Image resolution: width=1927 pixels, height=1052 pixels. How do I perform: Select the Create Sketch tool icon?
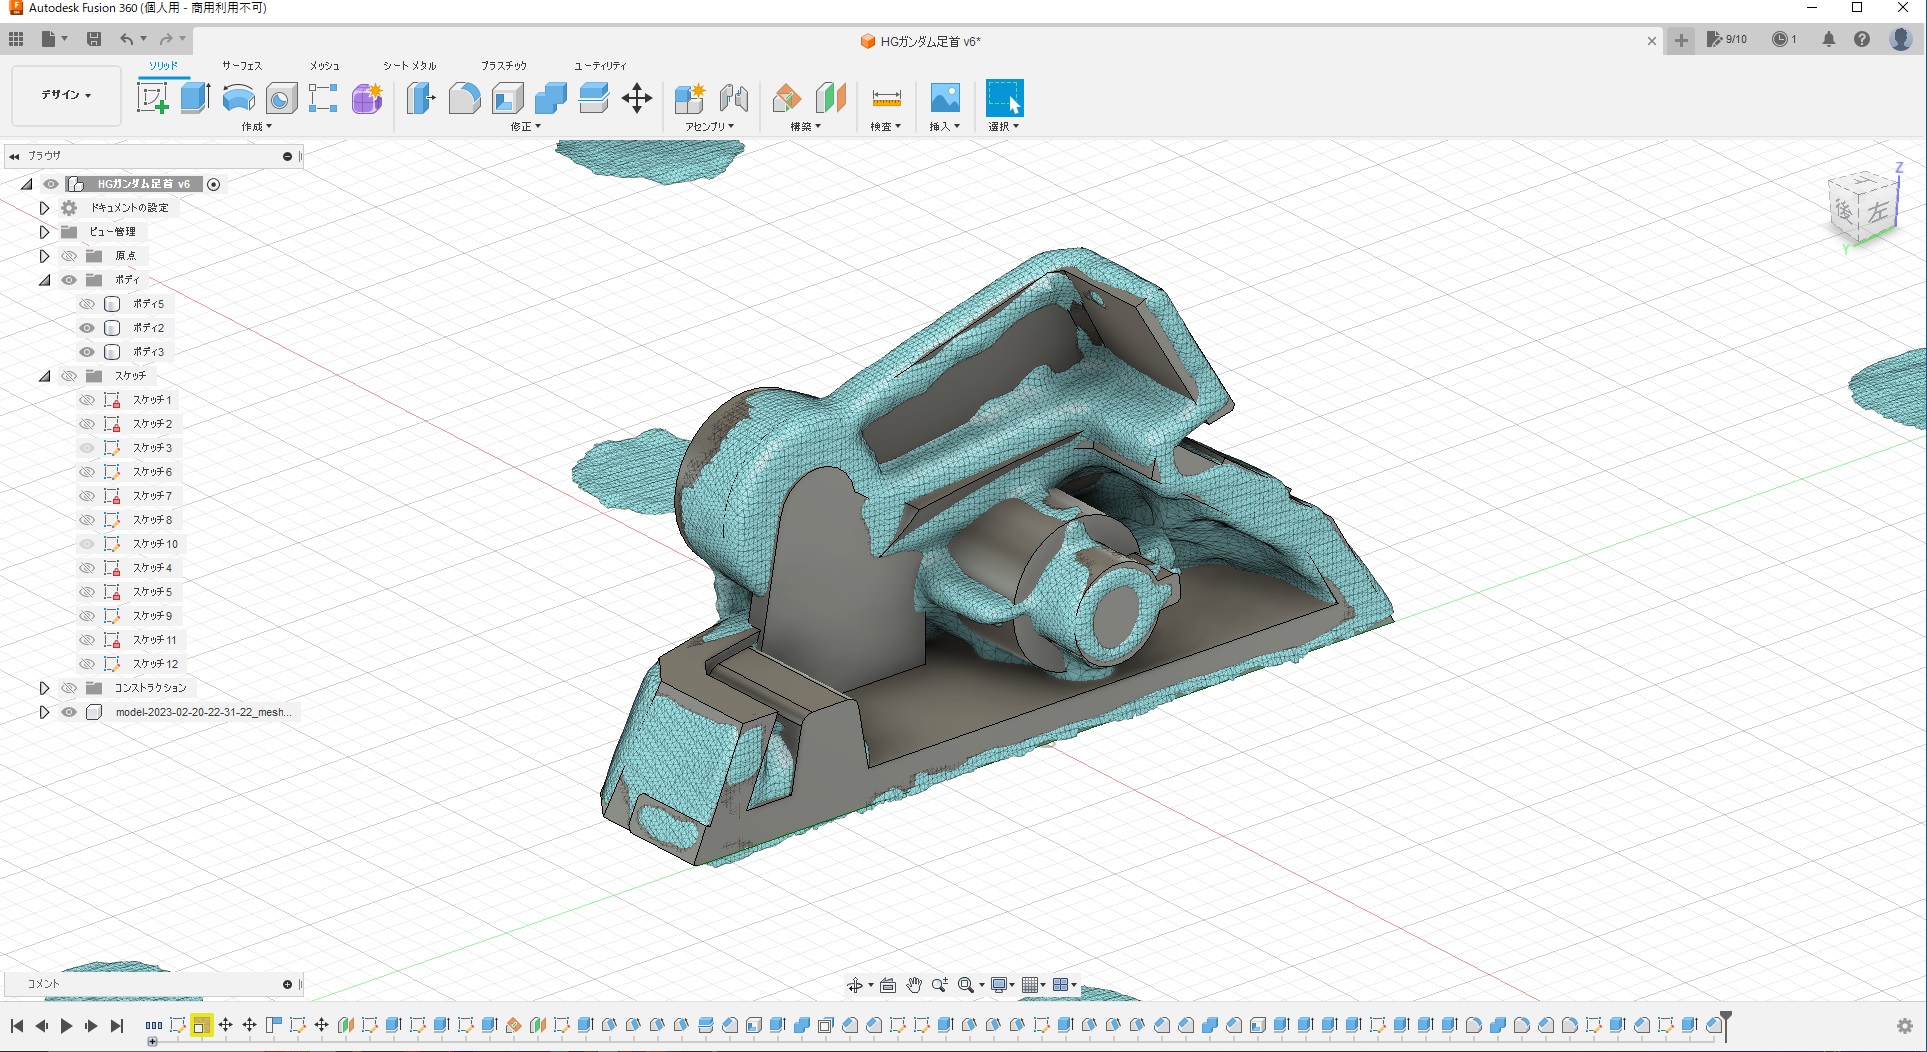(x=152, y=98)
